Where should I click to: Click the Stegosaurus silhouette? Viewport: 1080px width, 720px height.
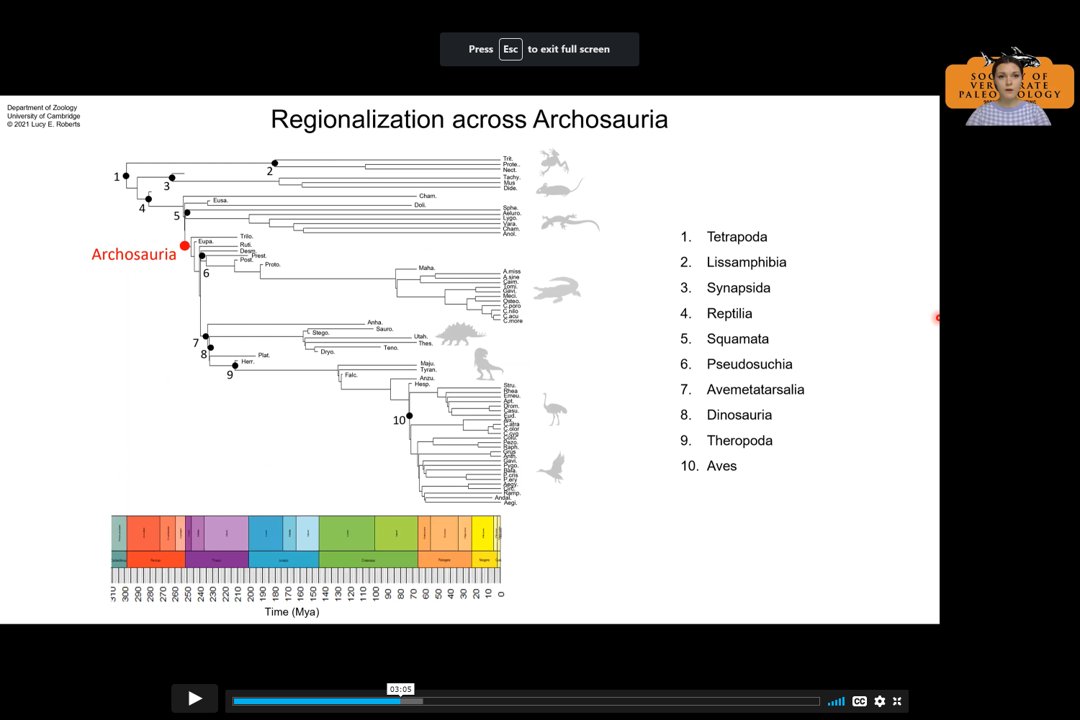pos(461,334)
